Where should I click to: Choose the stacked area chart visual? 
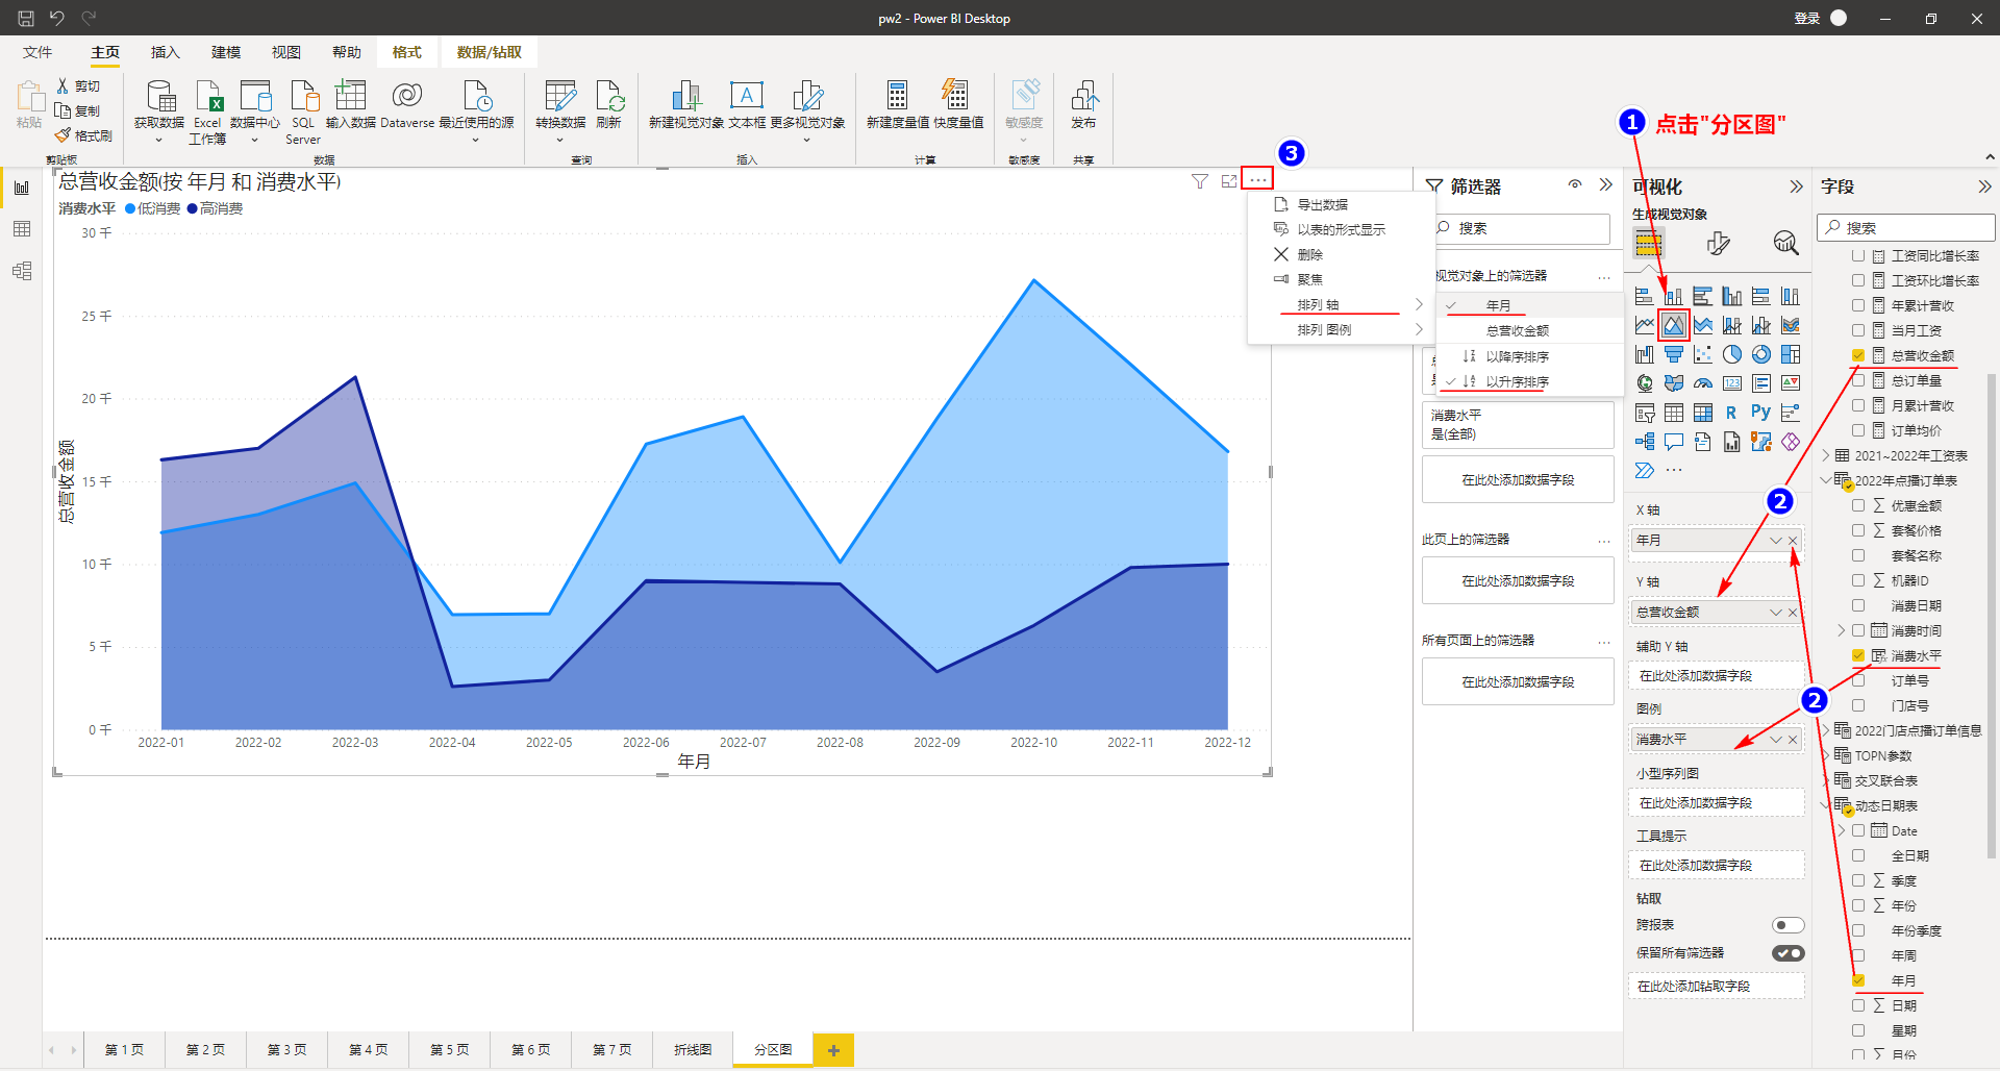(x=1703, y=325)
